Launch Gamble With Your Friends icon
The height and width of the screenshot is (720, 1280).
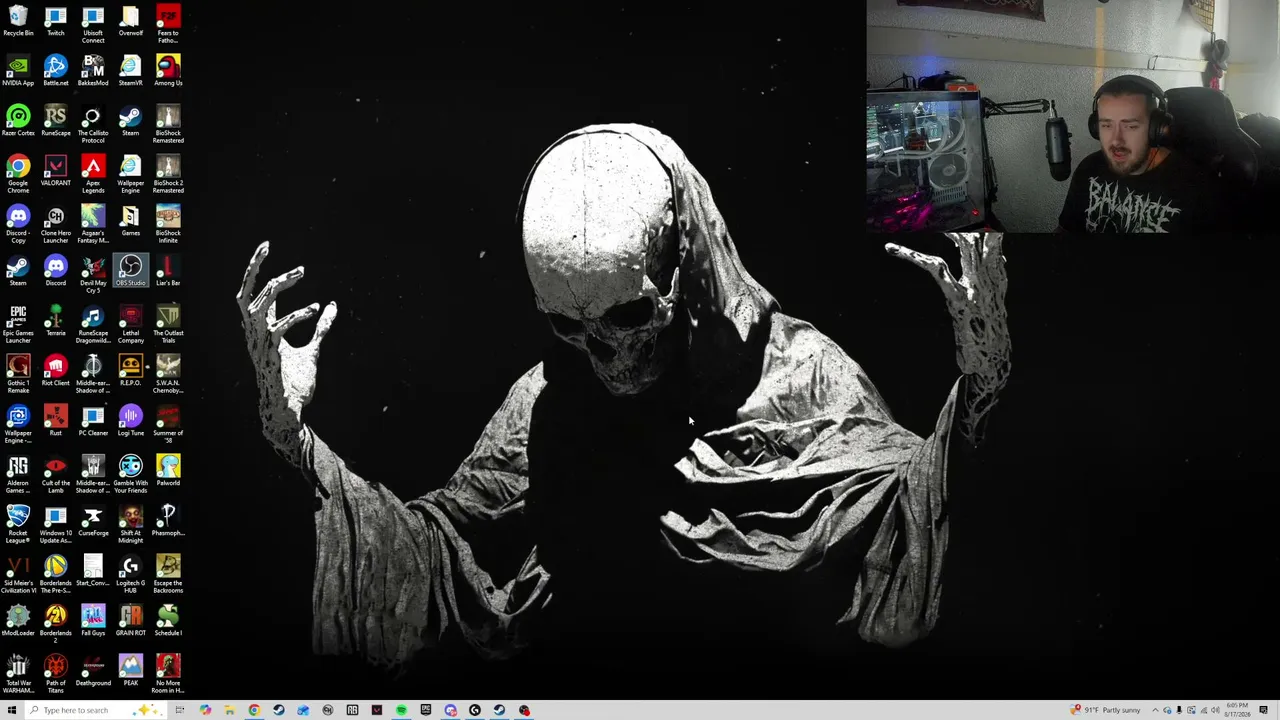[x=130, y=475]
